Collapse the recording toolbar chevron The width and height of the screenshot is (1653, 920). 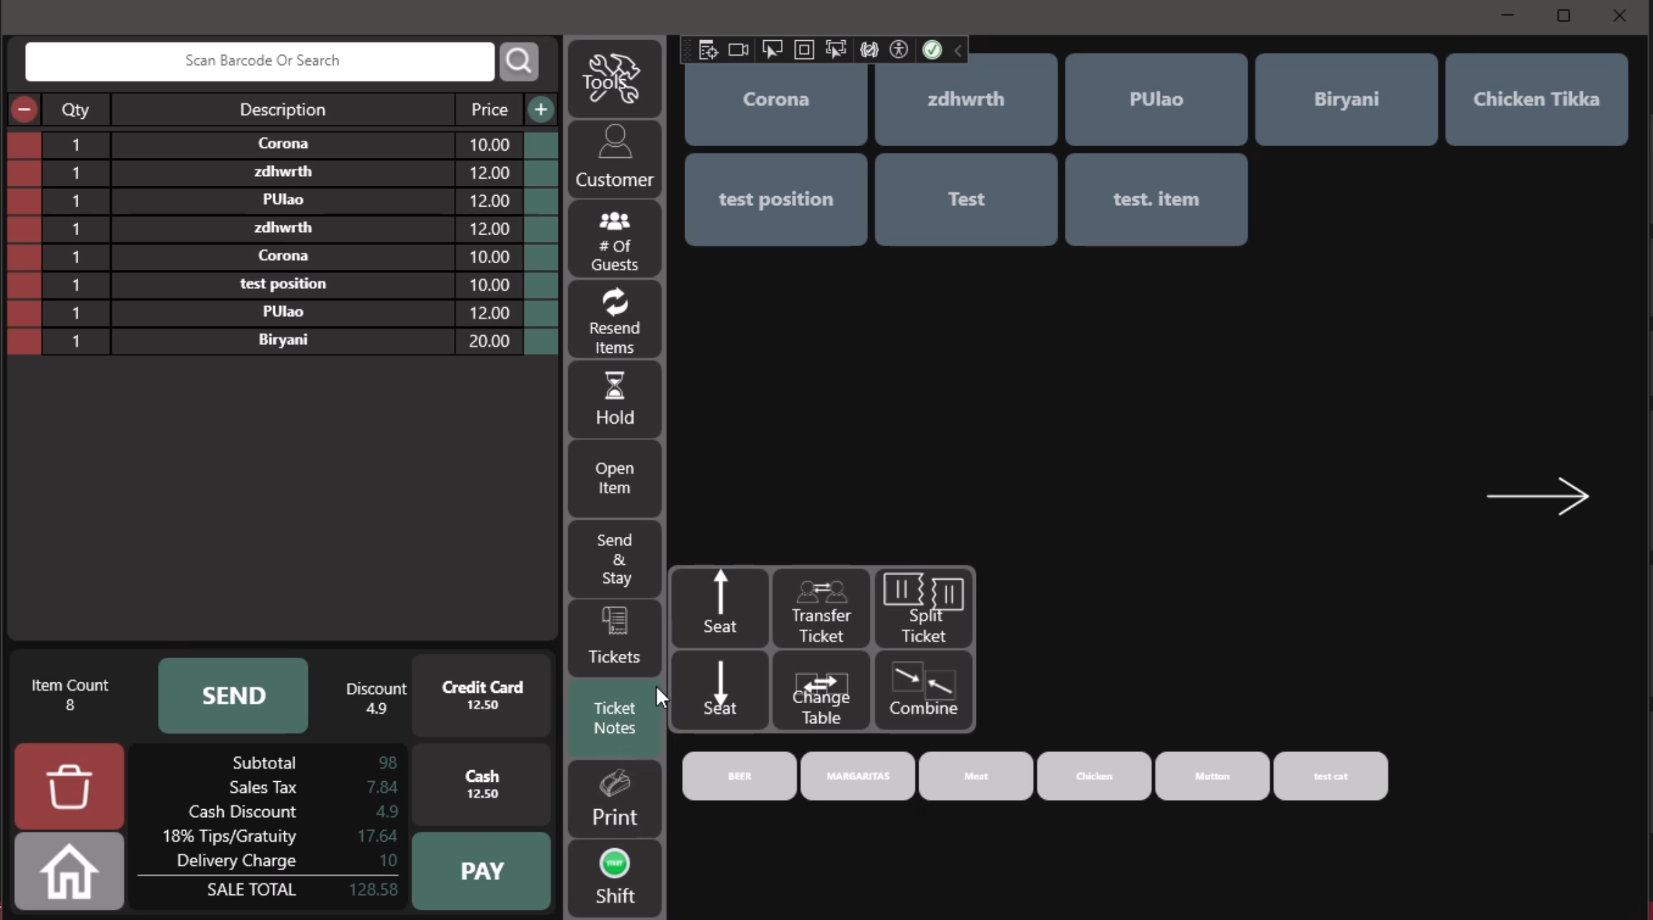tap(958, 50)
